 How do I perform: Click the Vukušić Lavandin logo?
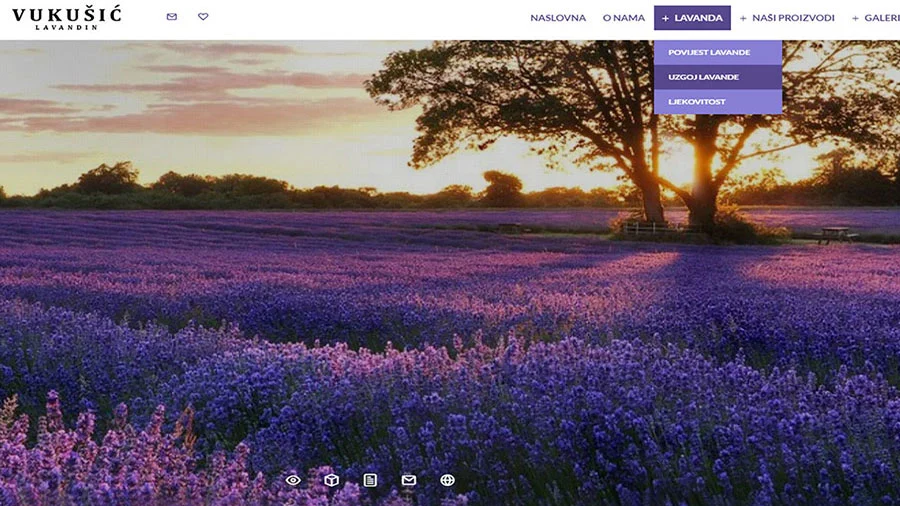tap(66, 18)
